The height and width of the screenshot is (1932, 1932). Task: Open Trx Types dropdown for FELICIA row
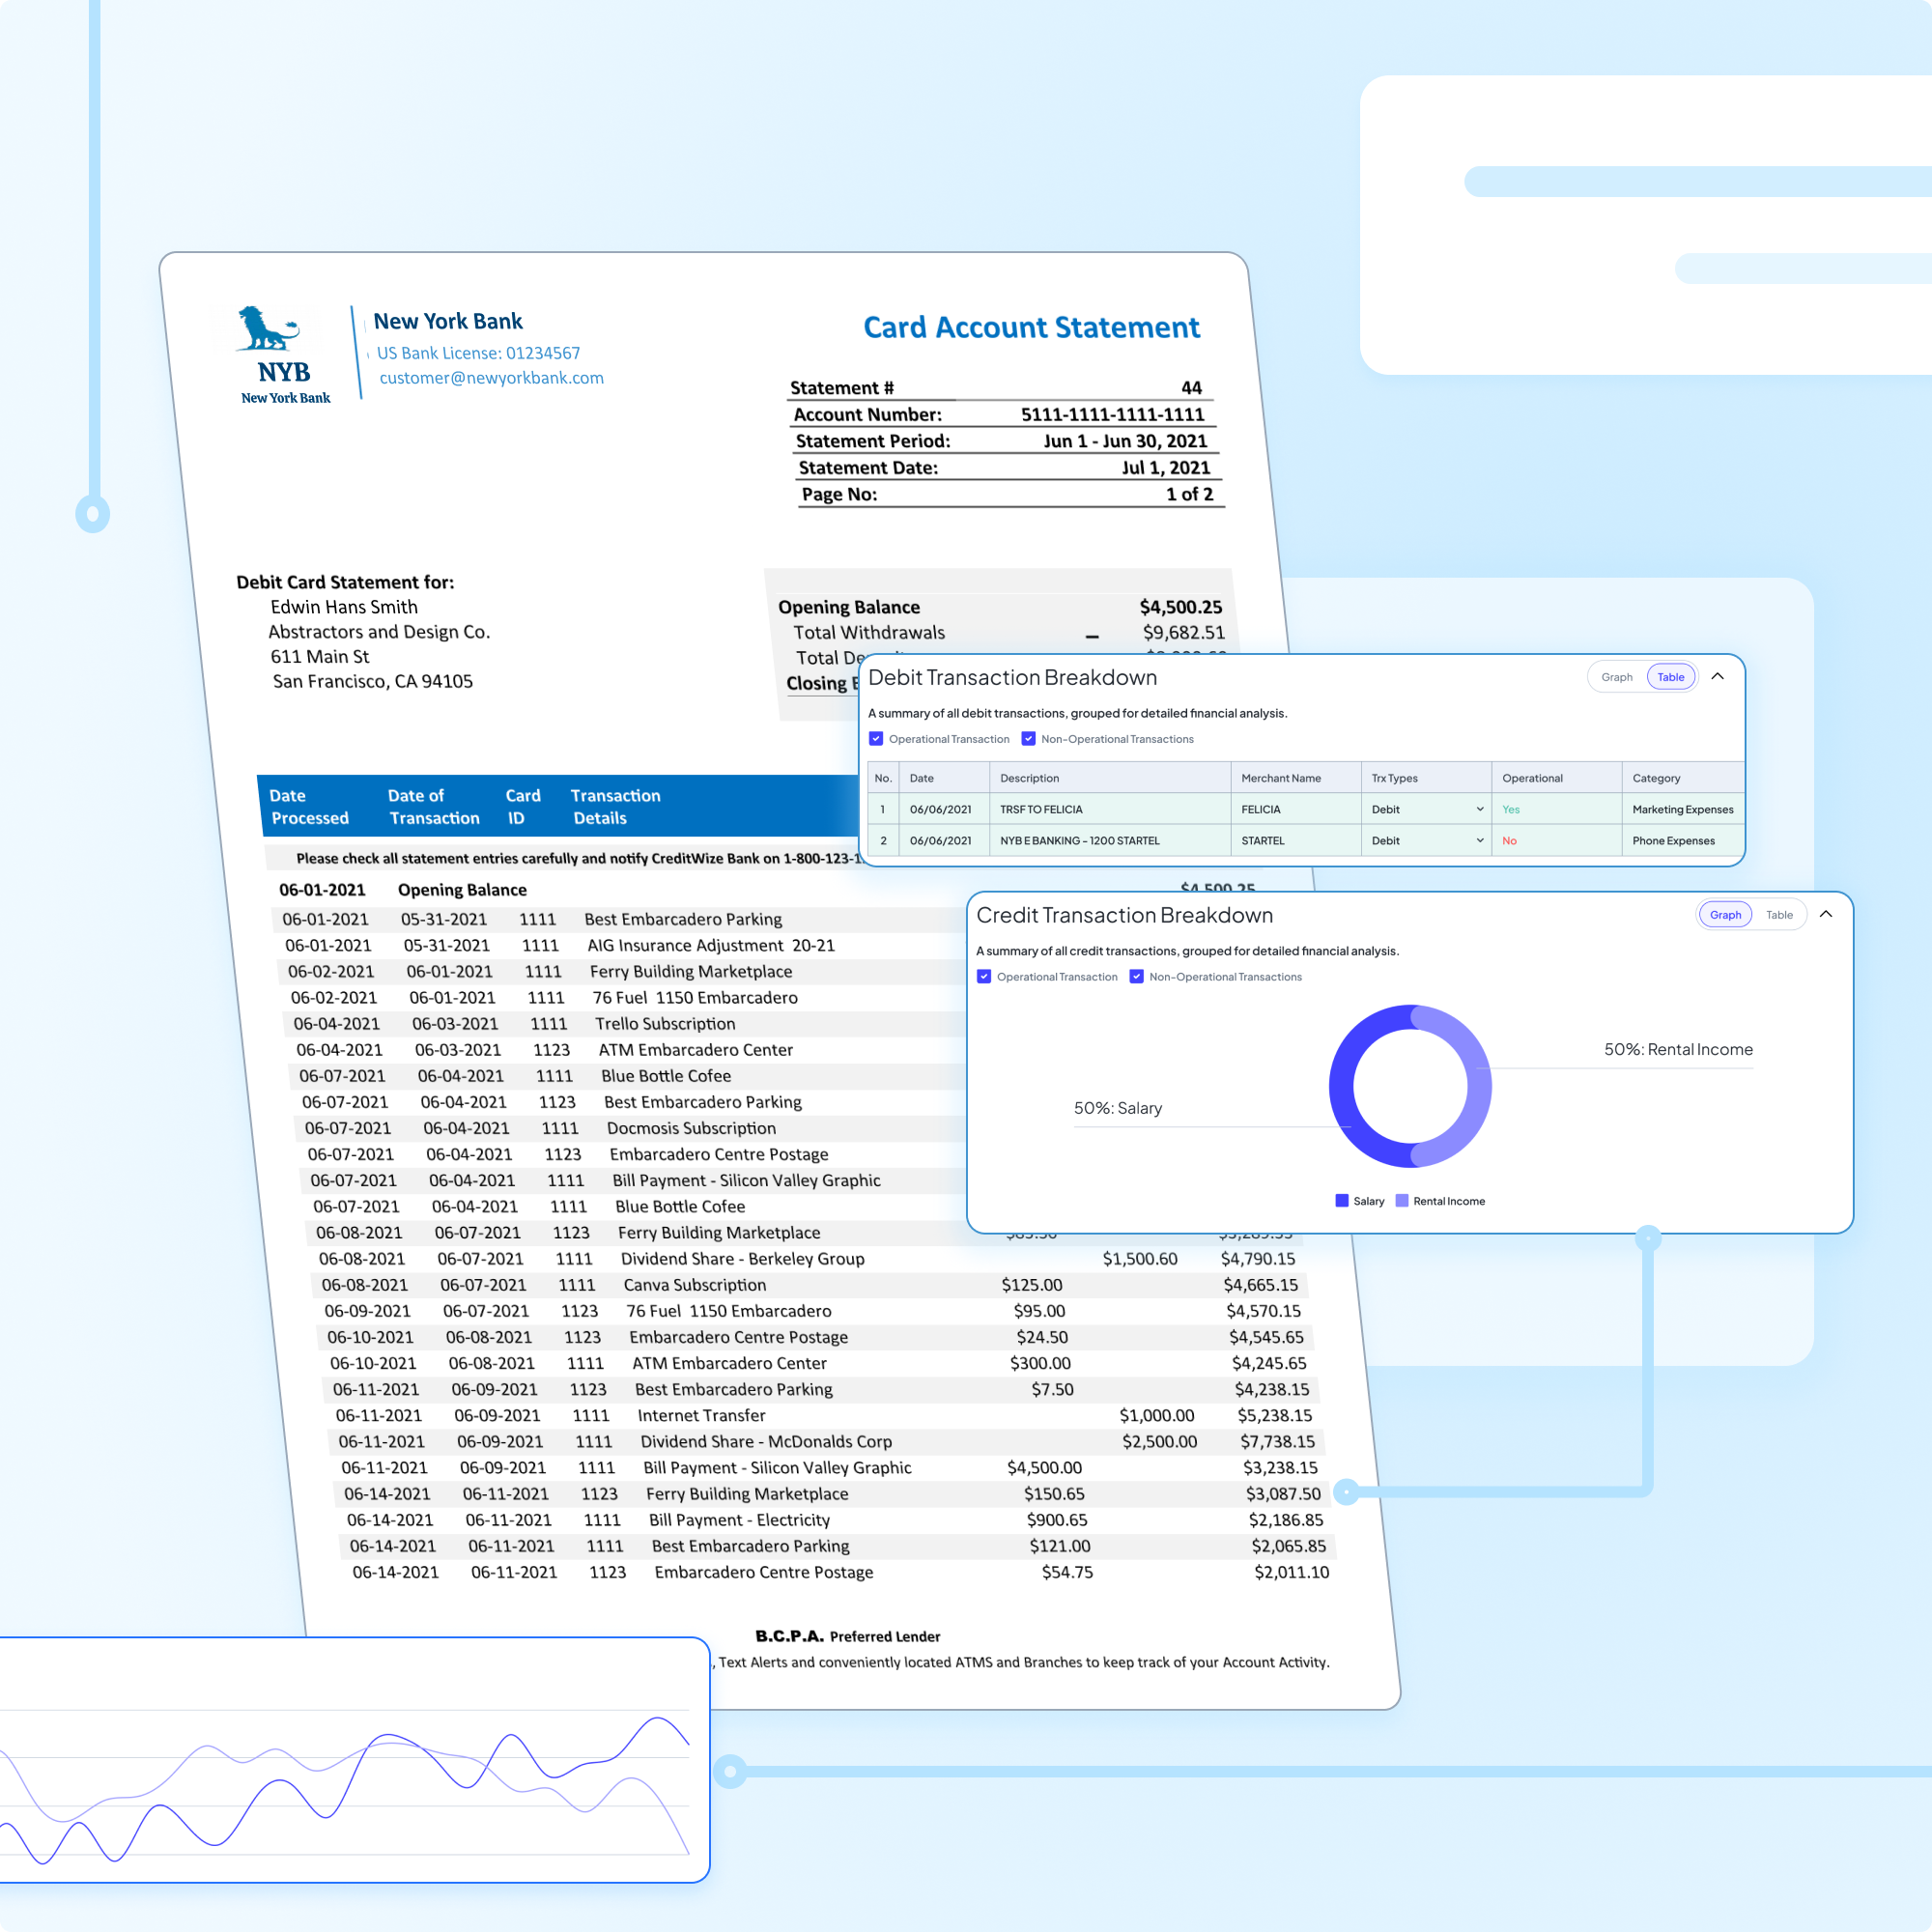click(x=1479, y=809)
